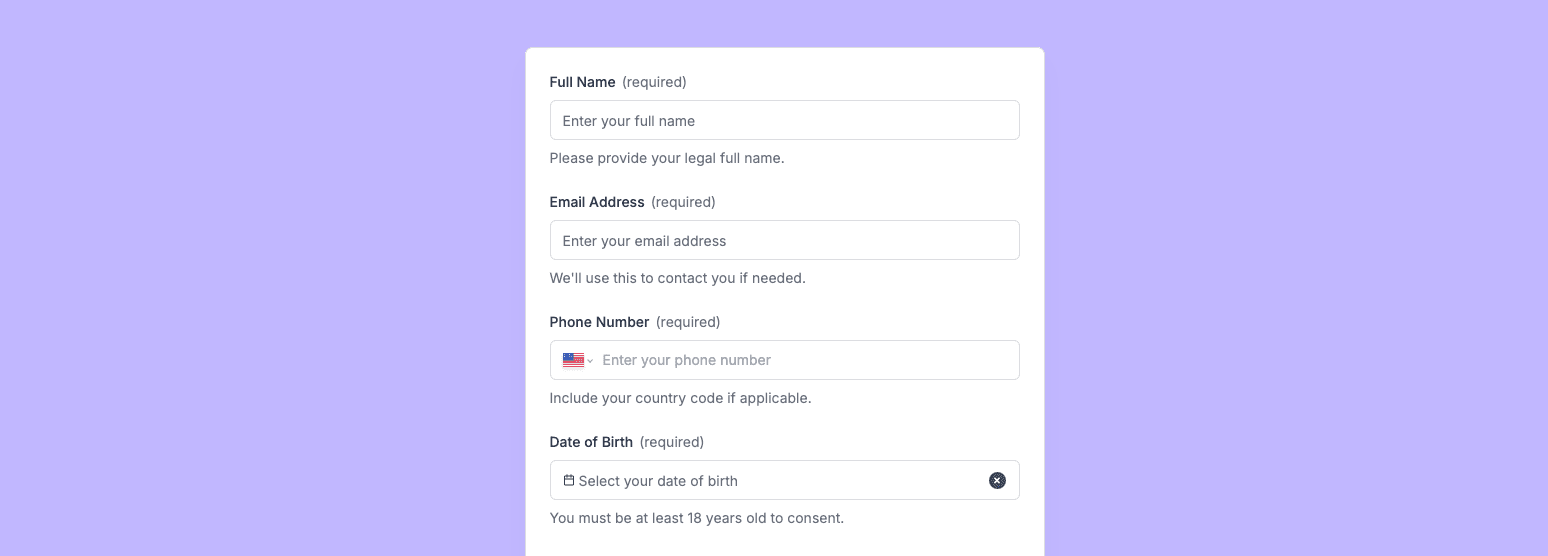
Task: Click (required) beside Phone Number
Action: tap(688, 322)
